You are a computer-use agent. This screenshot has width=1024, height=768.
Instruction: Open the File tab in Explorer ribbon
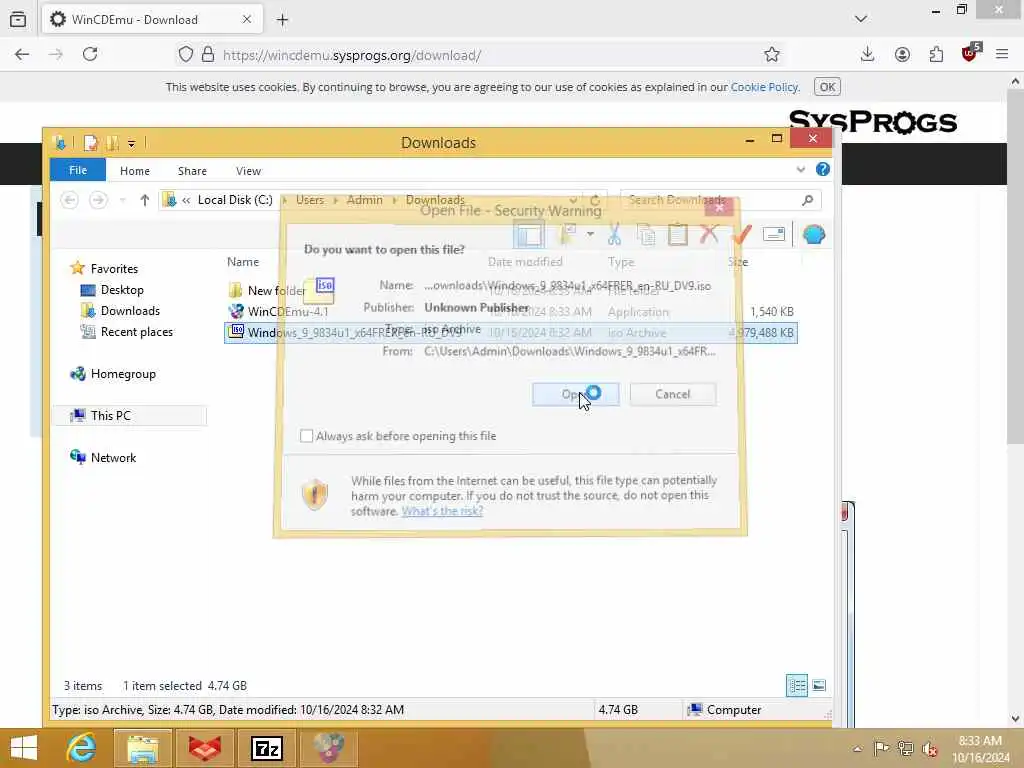click(x=78, y=170)
